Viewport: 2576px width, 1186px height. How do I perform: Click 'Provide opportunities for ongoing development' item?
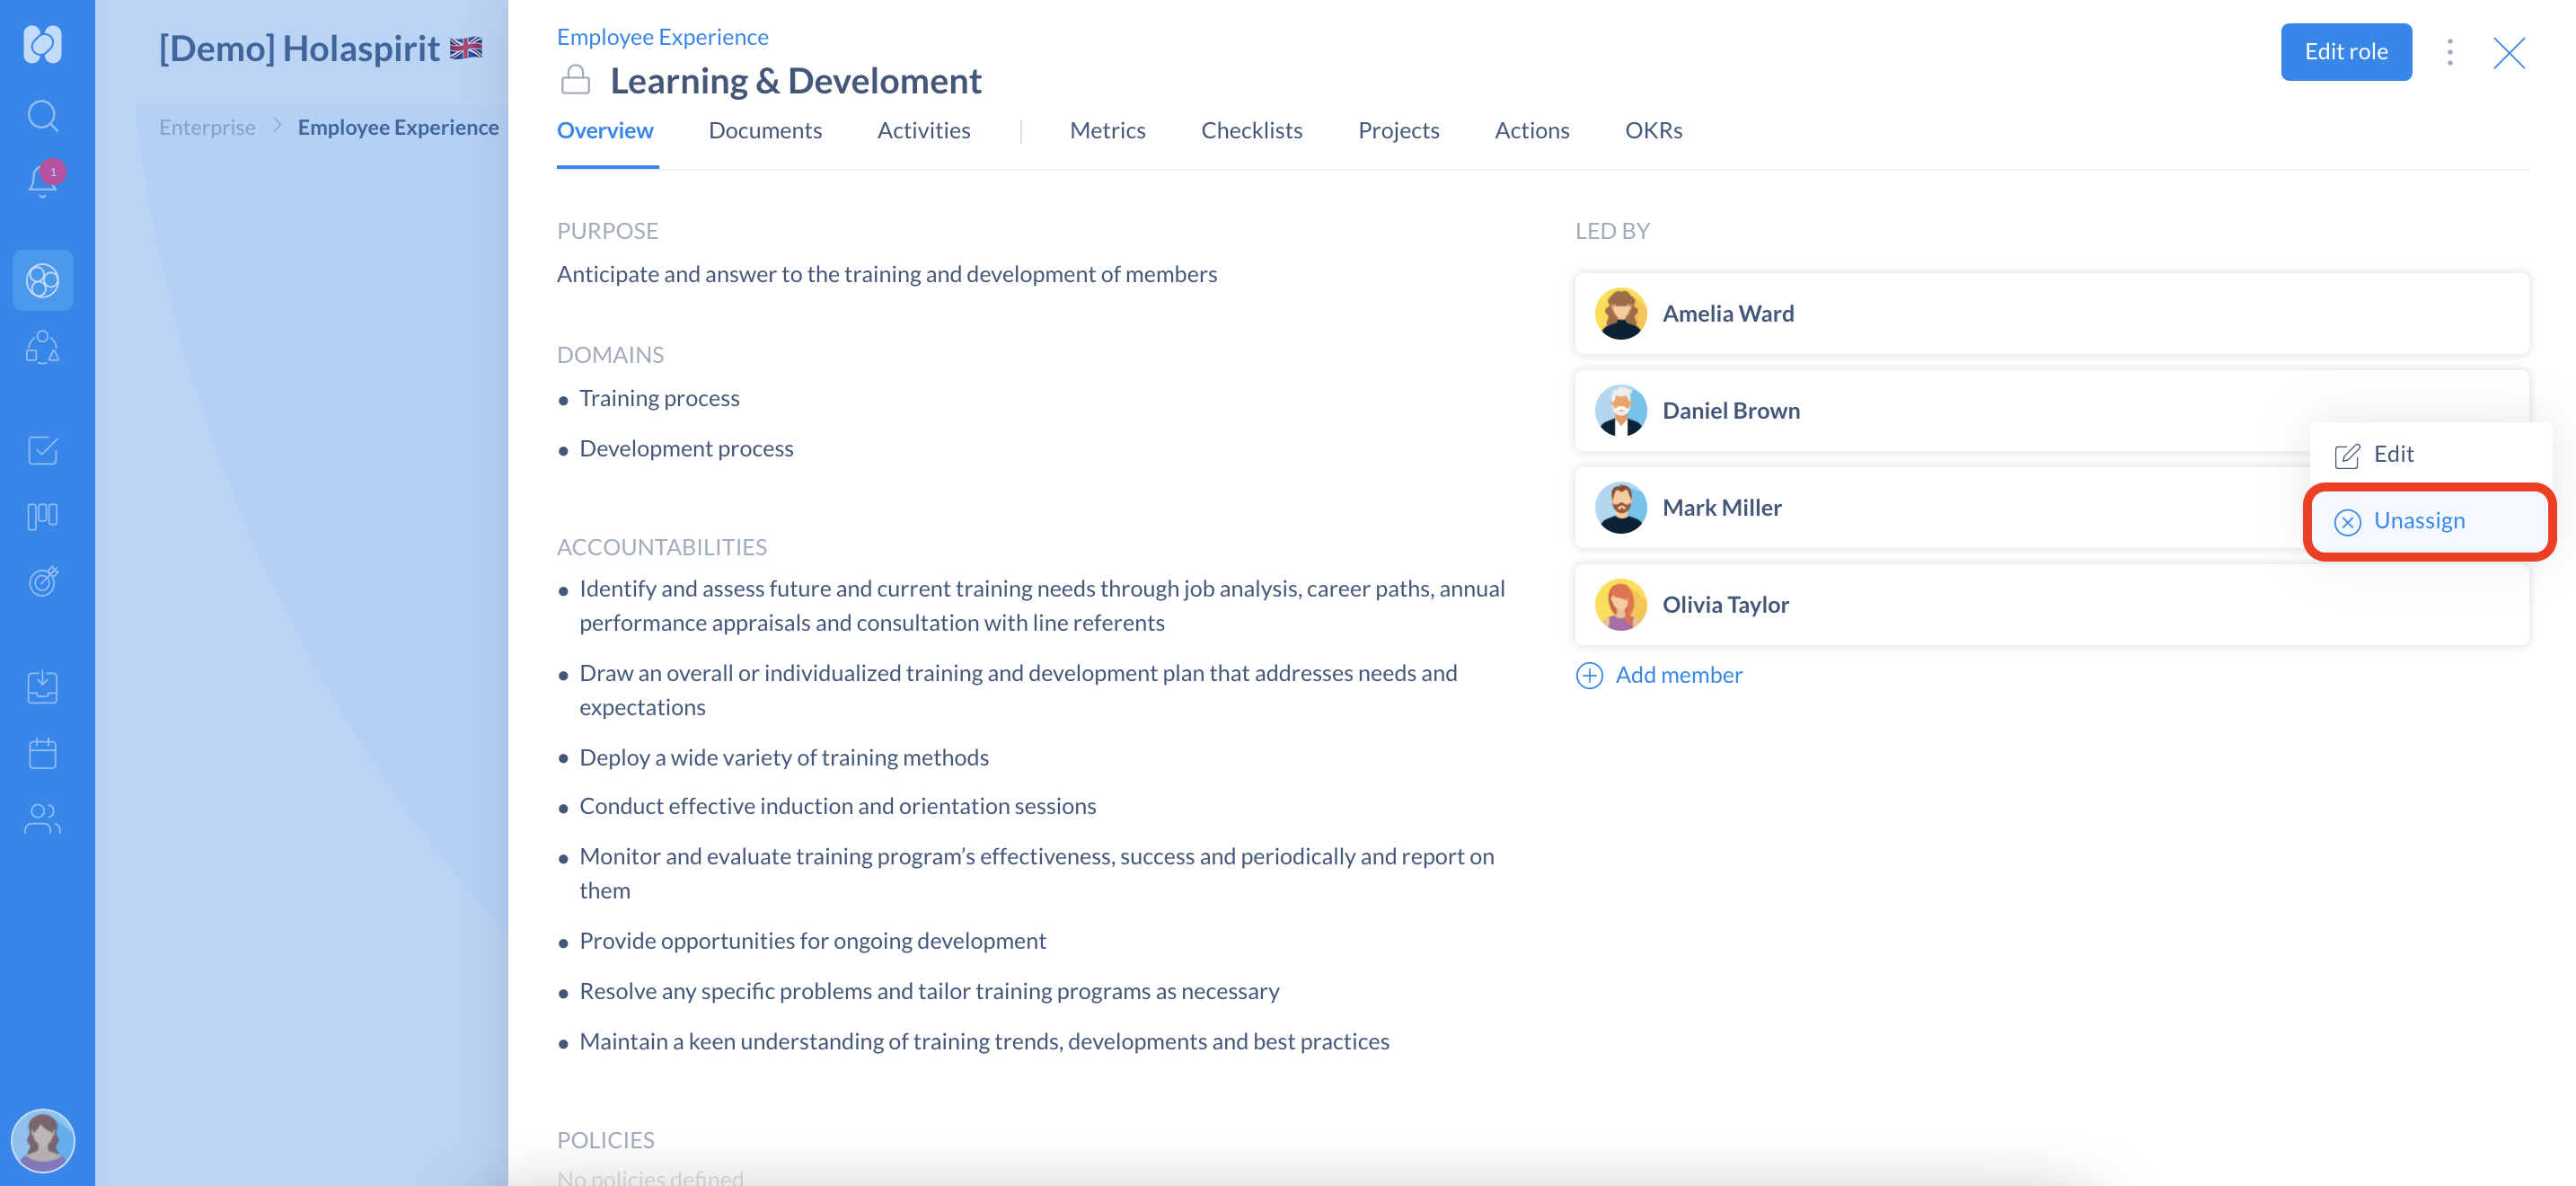pyautogui.click(x=812, y=941)
